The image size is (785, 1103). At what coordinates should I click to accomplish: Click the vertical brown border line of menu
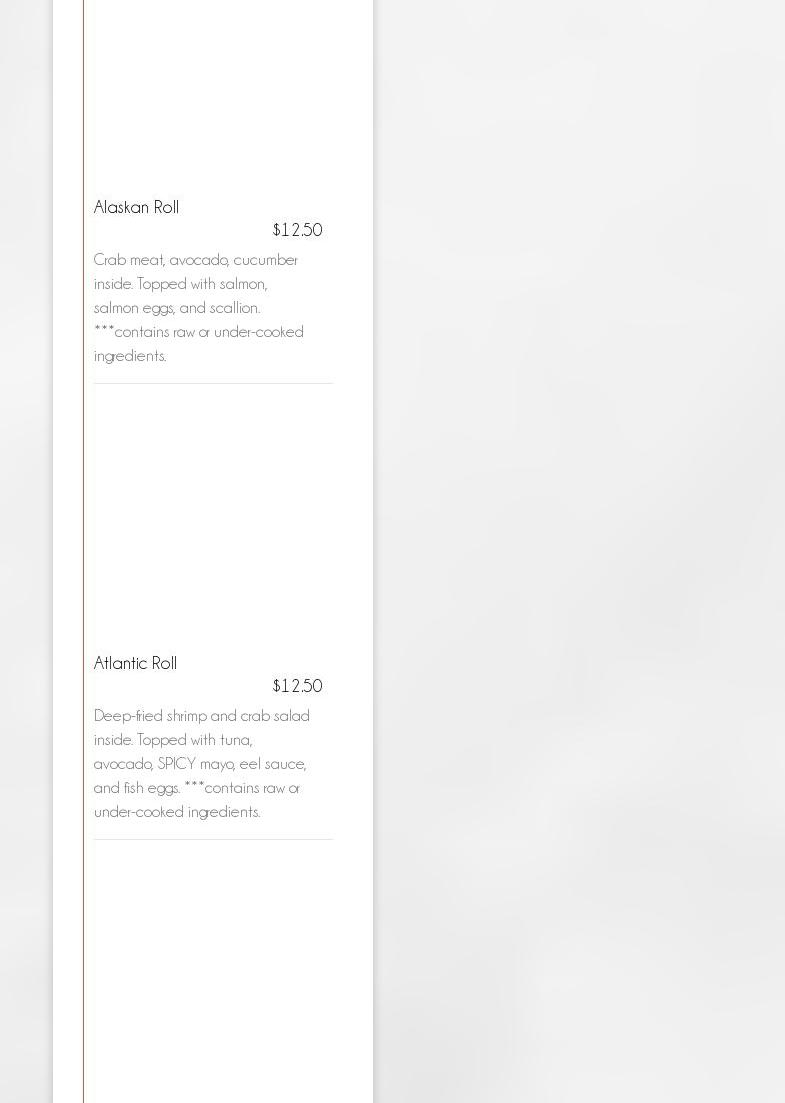pos(83,550)
